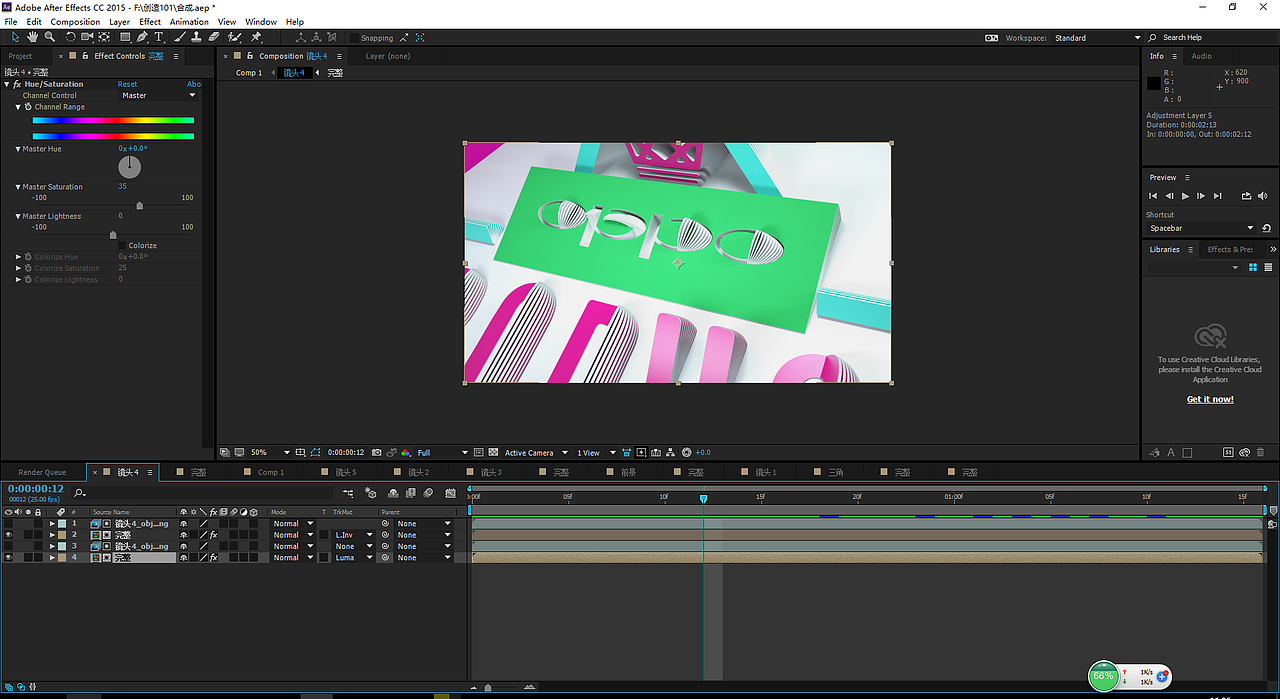Select the Hand tool
1280x699 pixels.
tap(33, 37)
